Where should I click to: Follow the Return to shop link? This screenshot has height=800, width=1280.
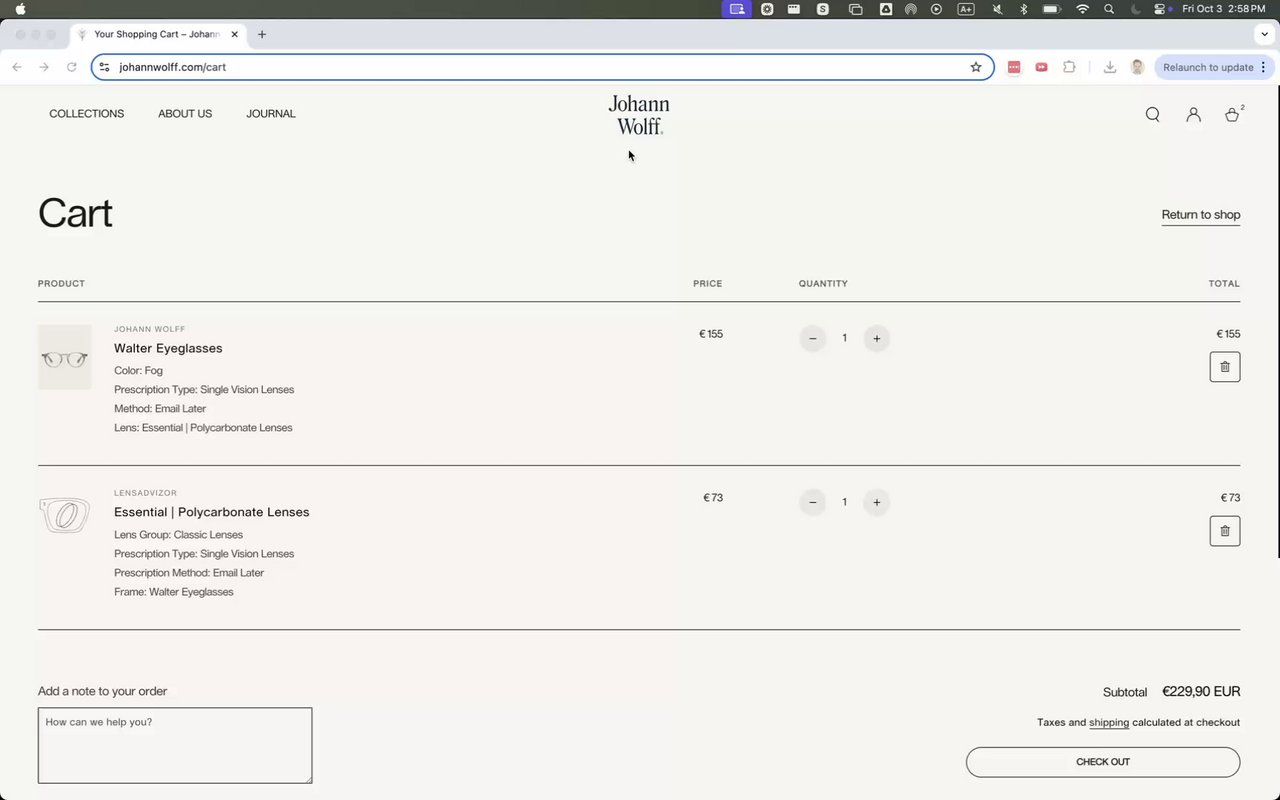click(x=1201, y=215)
